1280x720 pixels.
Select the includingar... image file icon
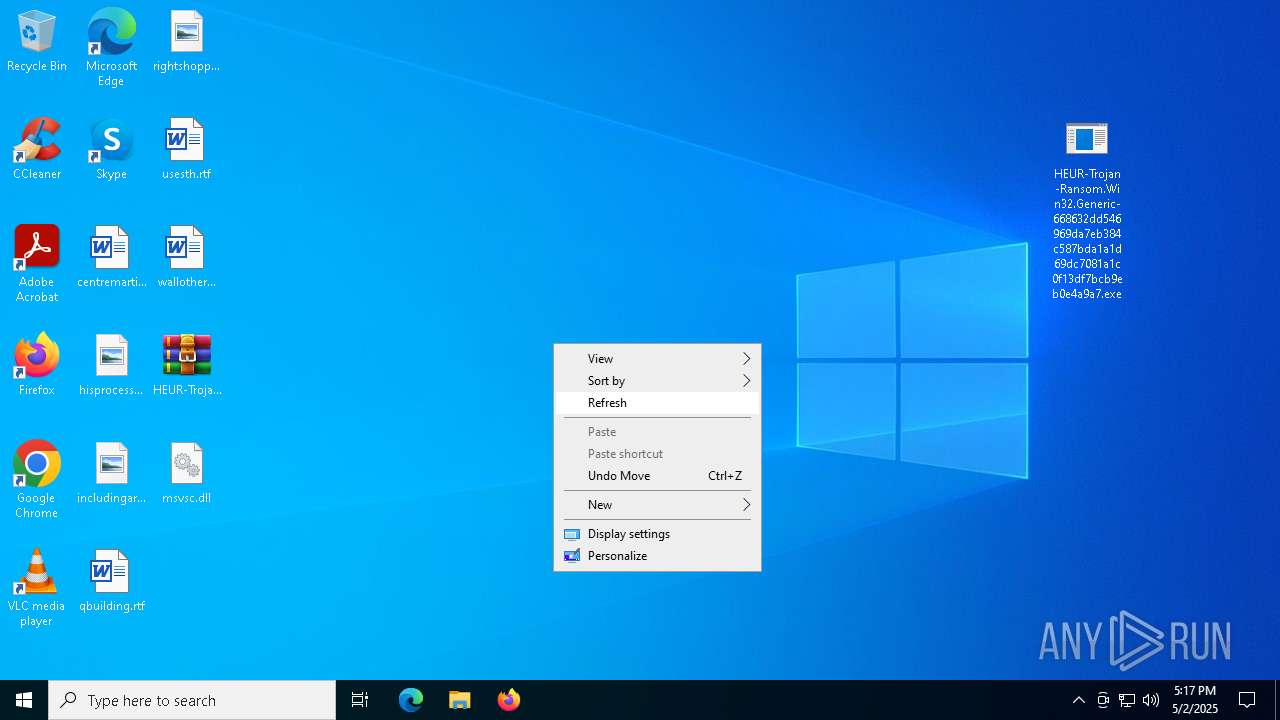point(111,474)
